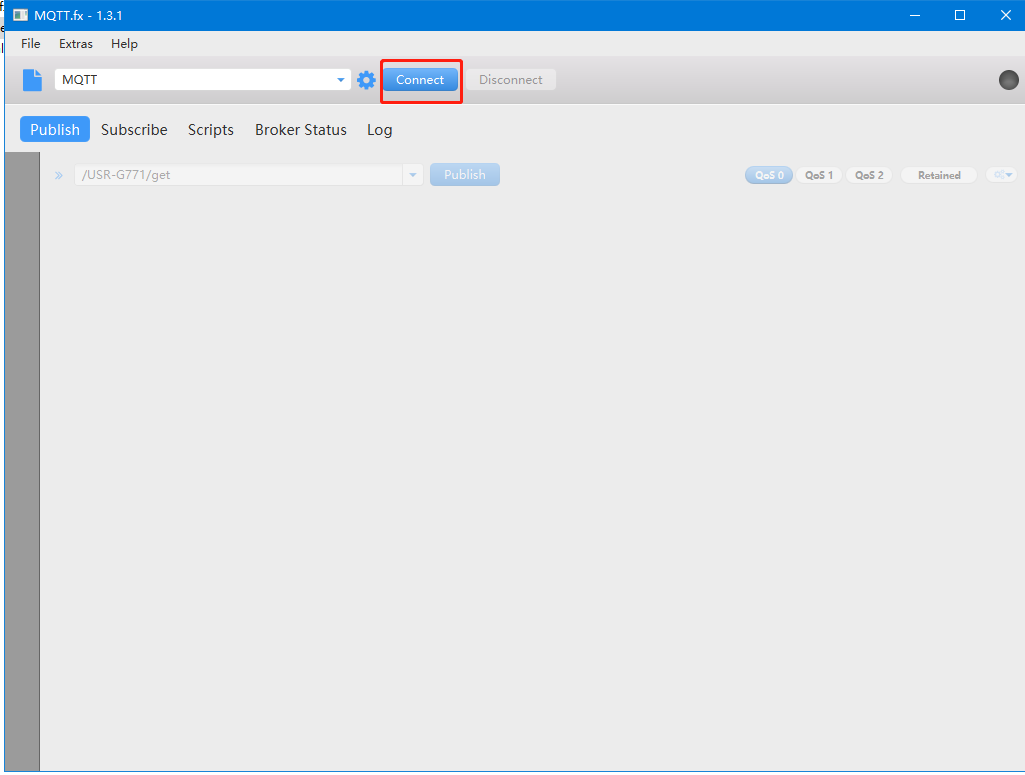Click the Publish button beside topic field
The image size is (1025, 775).
pos(465,174)
